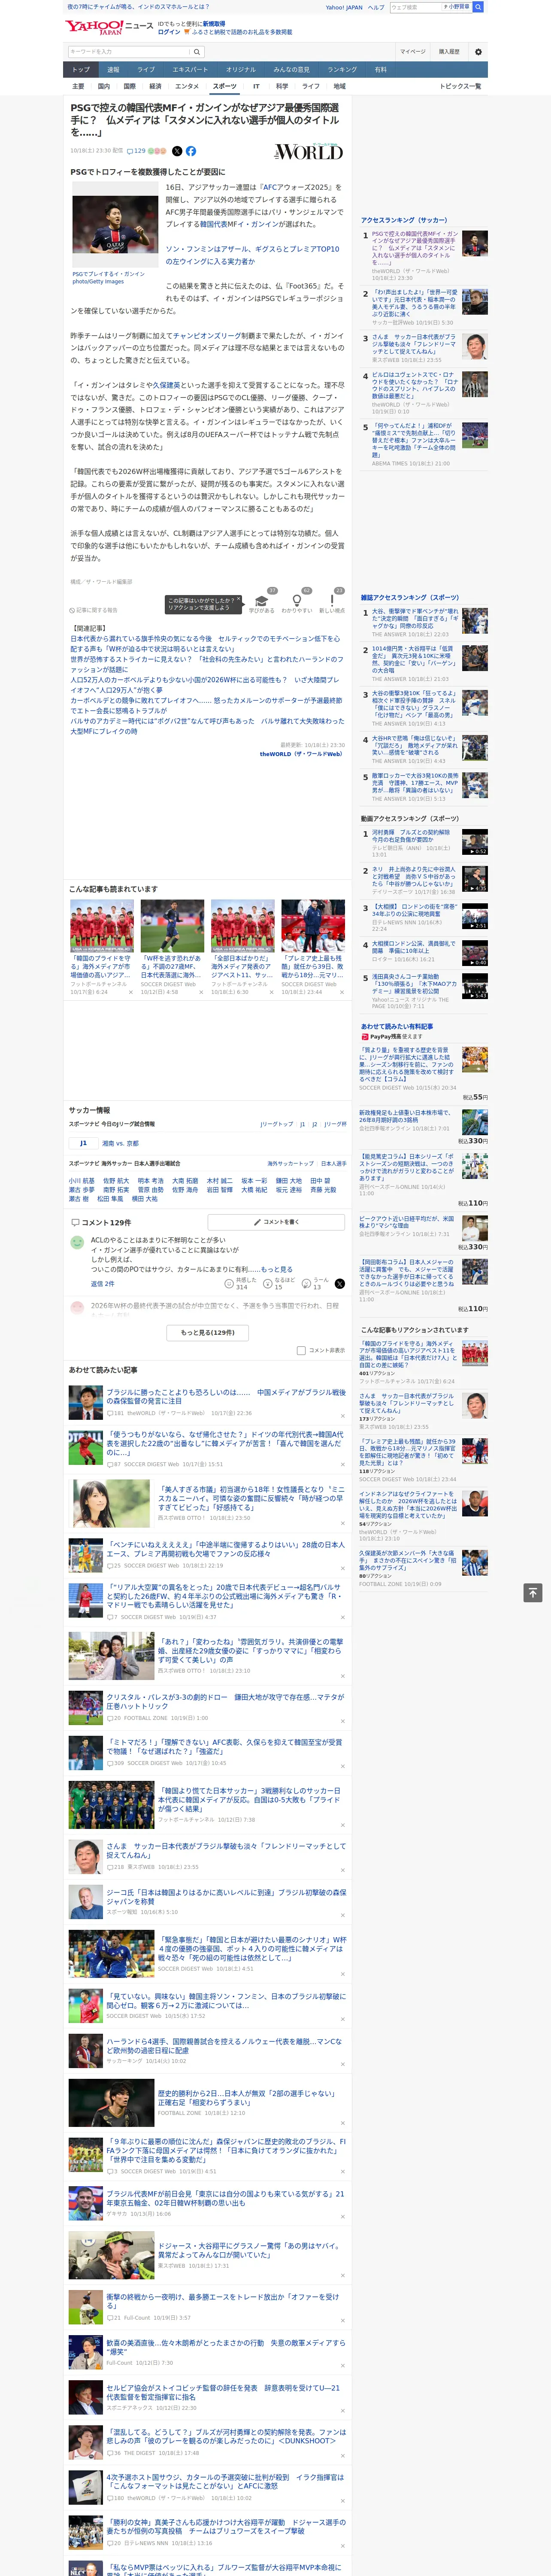Click the Yahoo! JAPAN News logo
The image size is (551, 2576).
109,27
